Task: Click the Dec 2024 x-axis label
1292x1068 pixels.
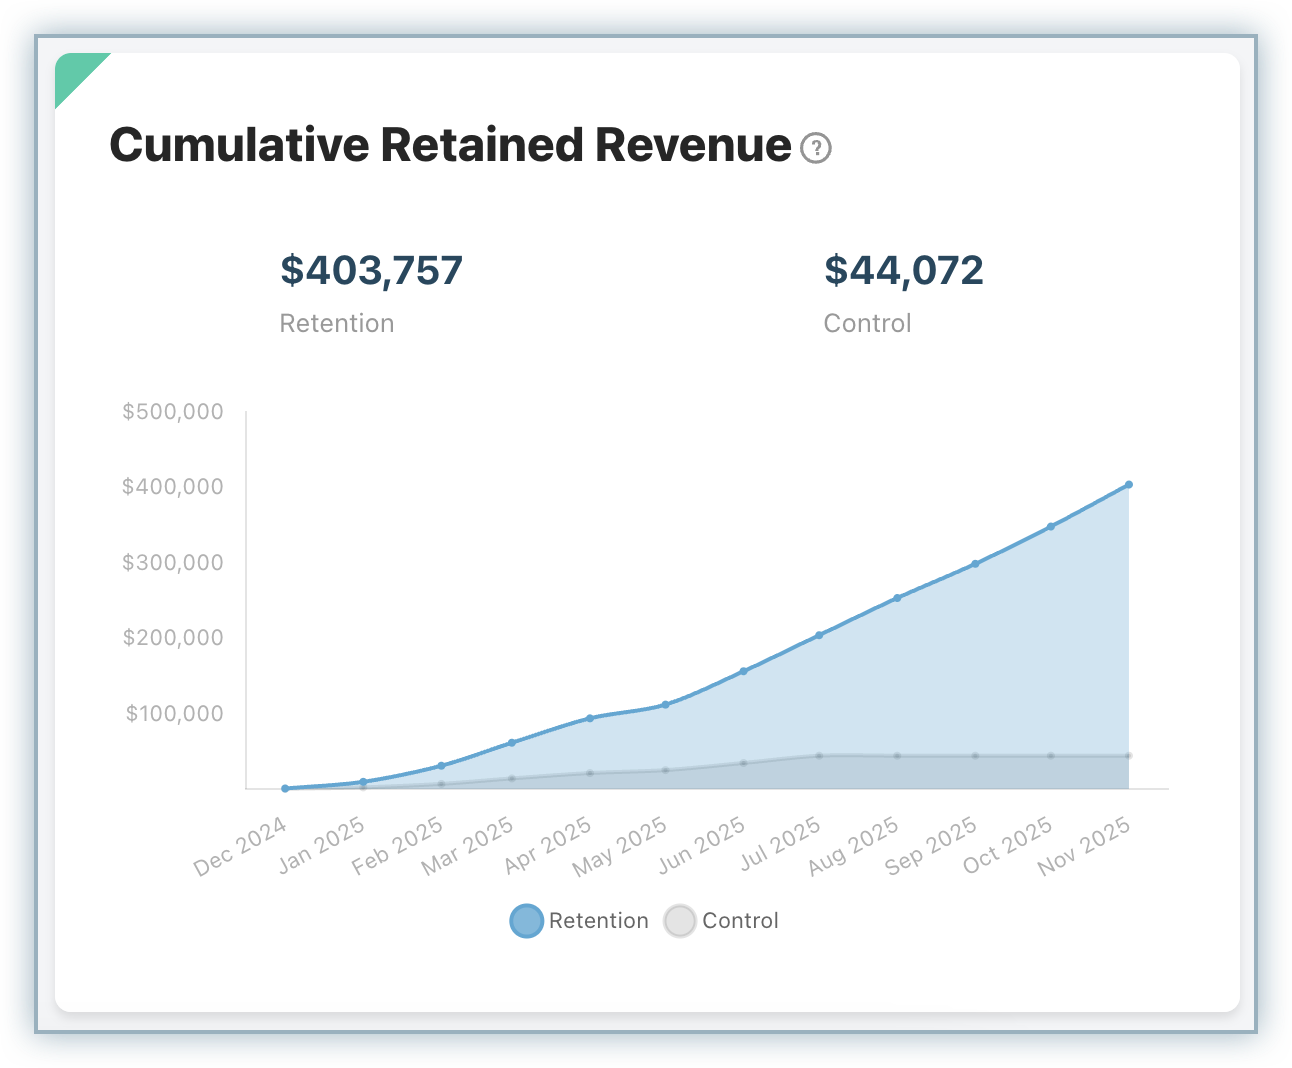Action: tap(241, 846)
